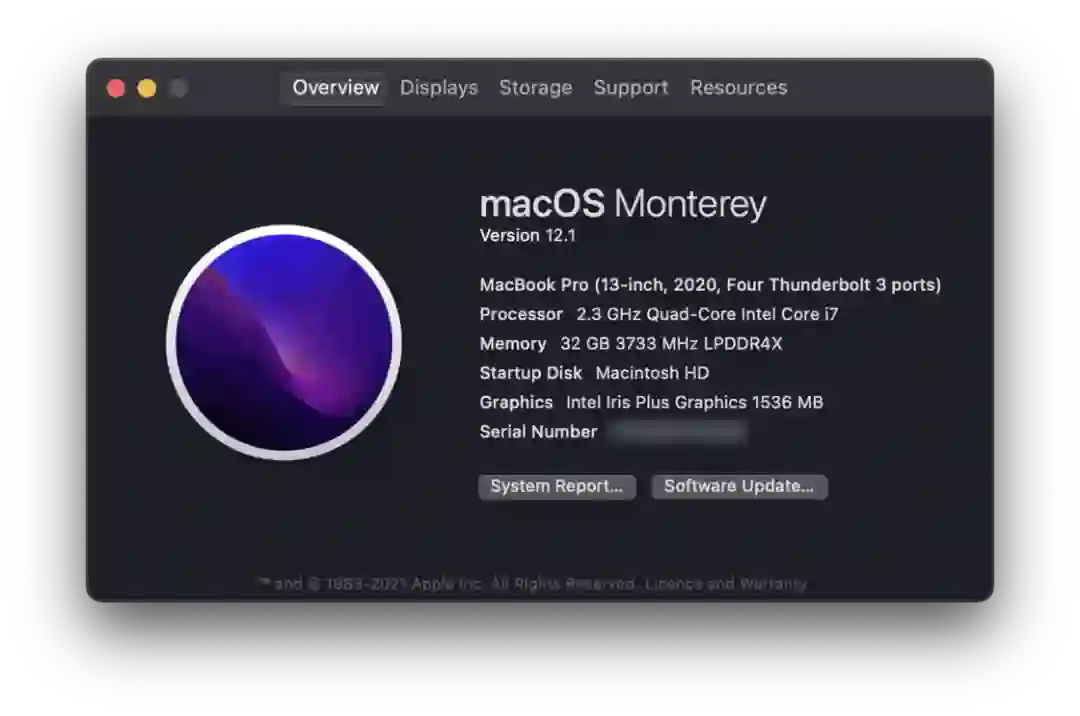Screen dimensions: 1080x716
Task: Click the MacBook Pro model name line
Action: 710,284
